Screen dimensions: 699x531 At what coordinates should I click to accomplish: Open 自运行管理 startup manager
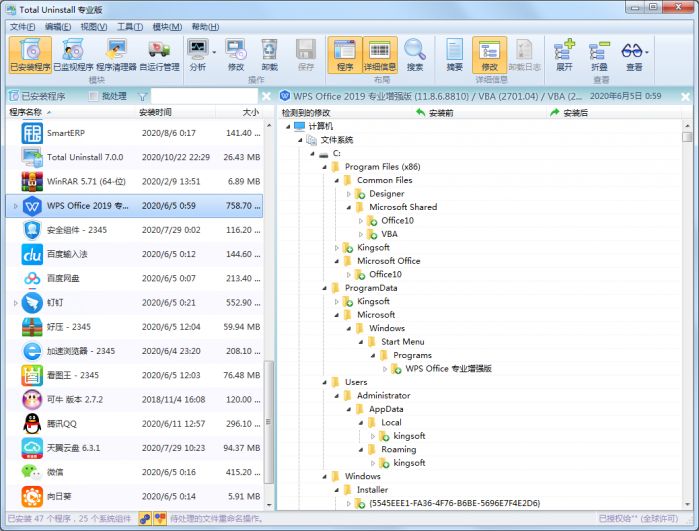(x=160, y=54)
